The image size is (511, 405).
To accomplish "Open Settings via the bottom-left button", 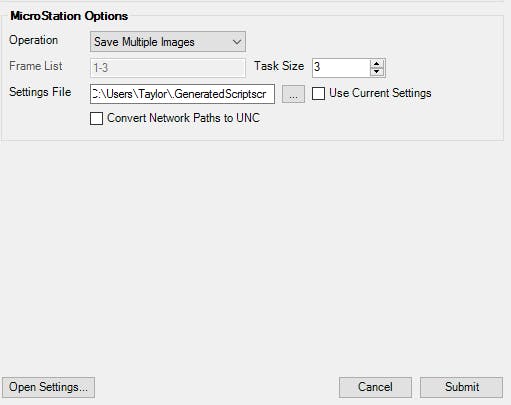I will (48, 387).
